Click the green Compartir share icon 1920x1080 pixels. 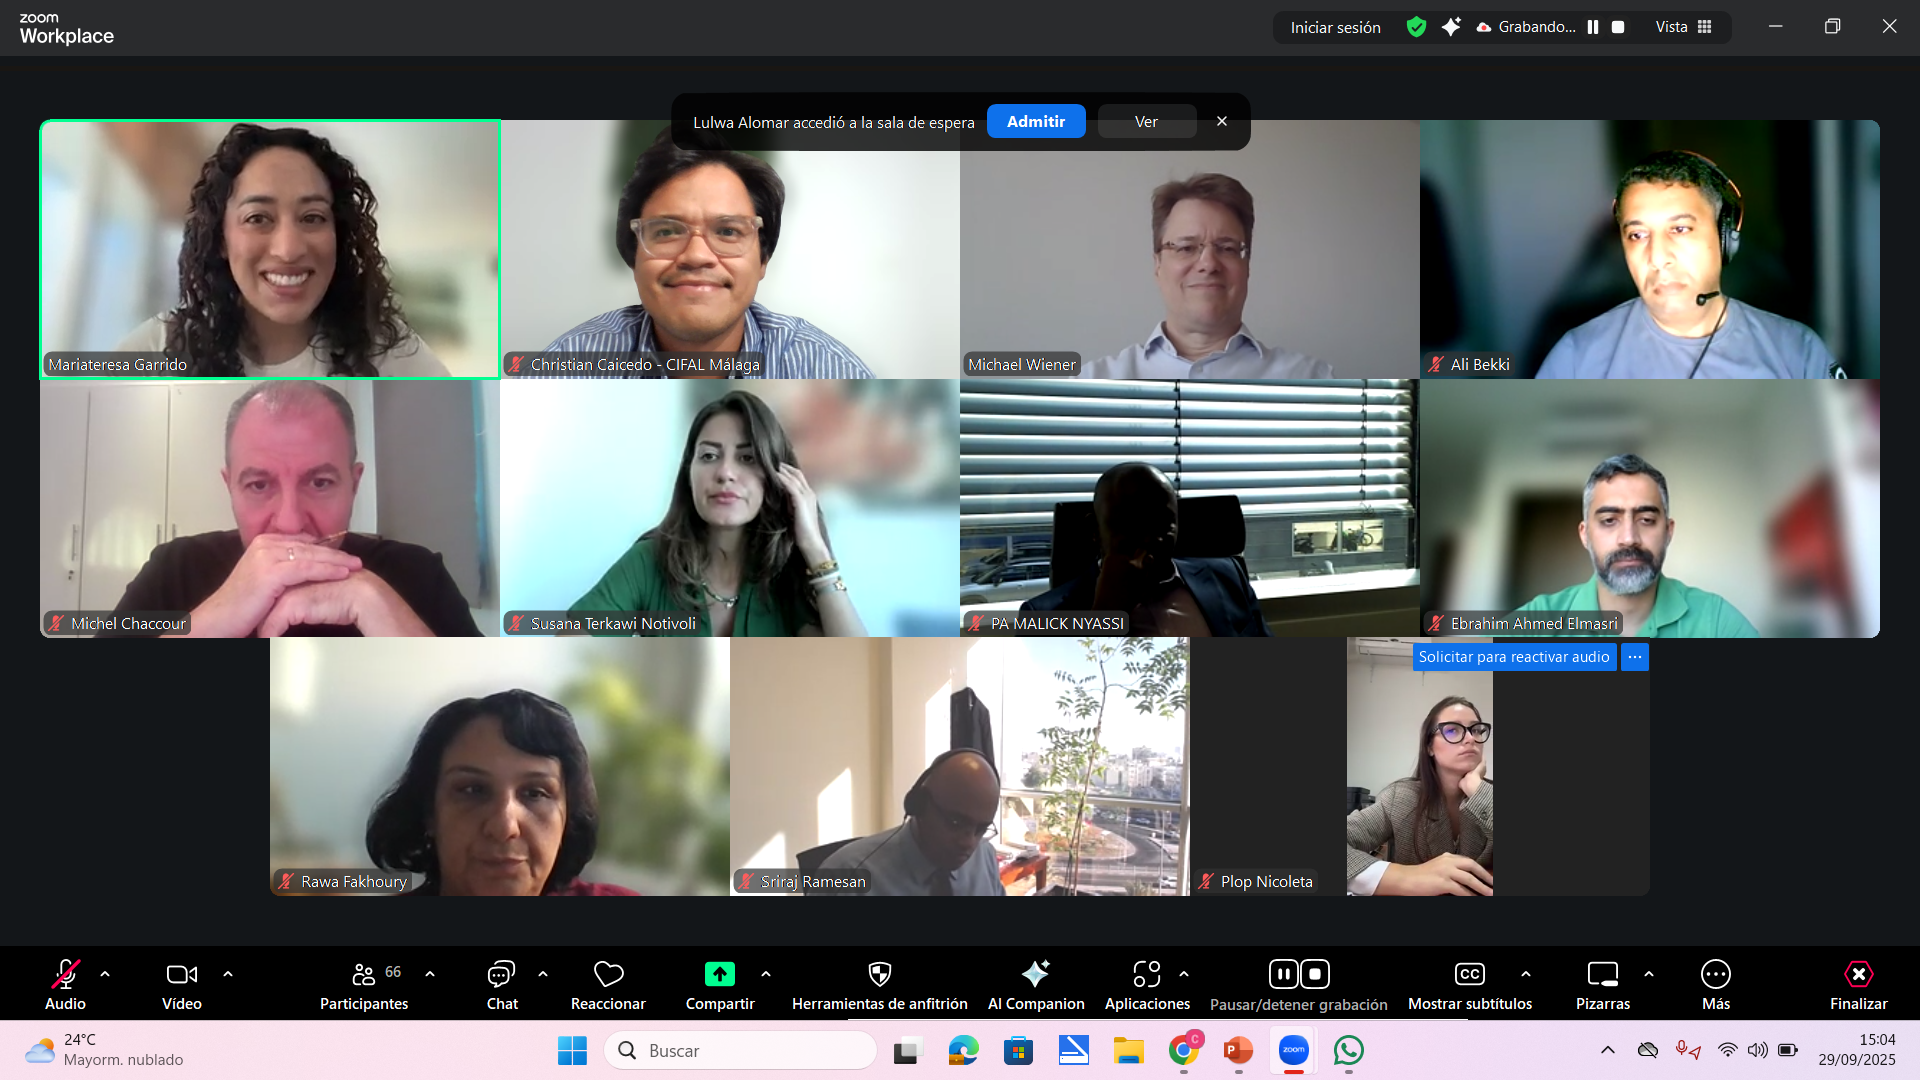point(719,975)
